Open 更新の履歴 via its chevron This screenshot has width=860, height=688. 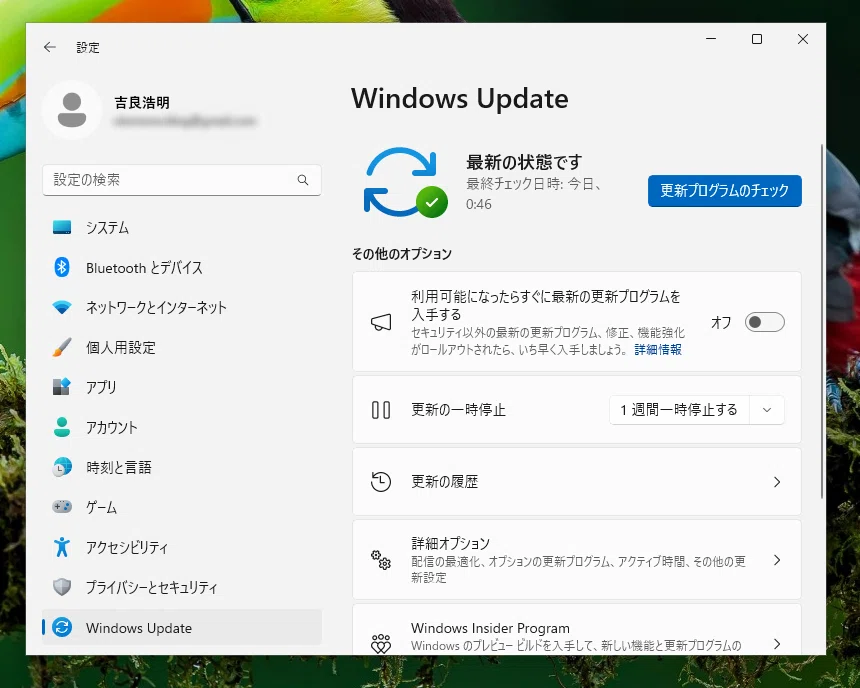tap(777, 482)
